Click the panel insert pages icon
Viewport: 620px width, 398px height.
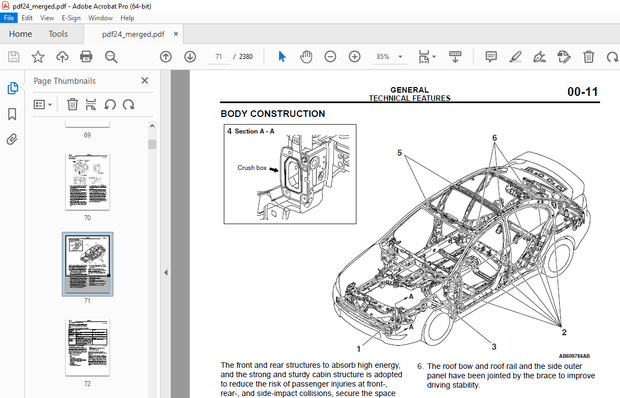coord(91,104)
